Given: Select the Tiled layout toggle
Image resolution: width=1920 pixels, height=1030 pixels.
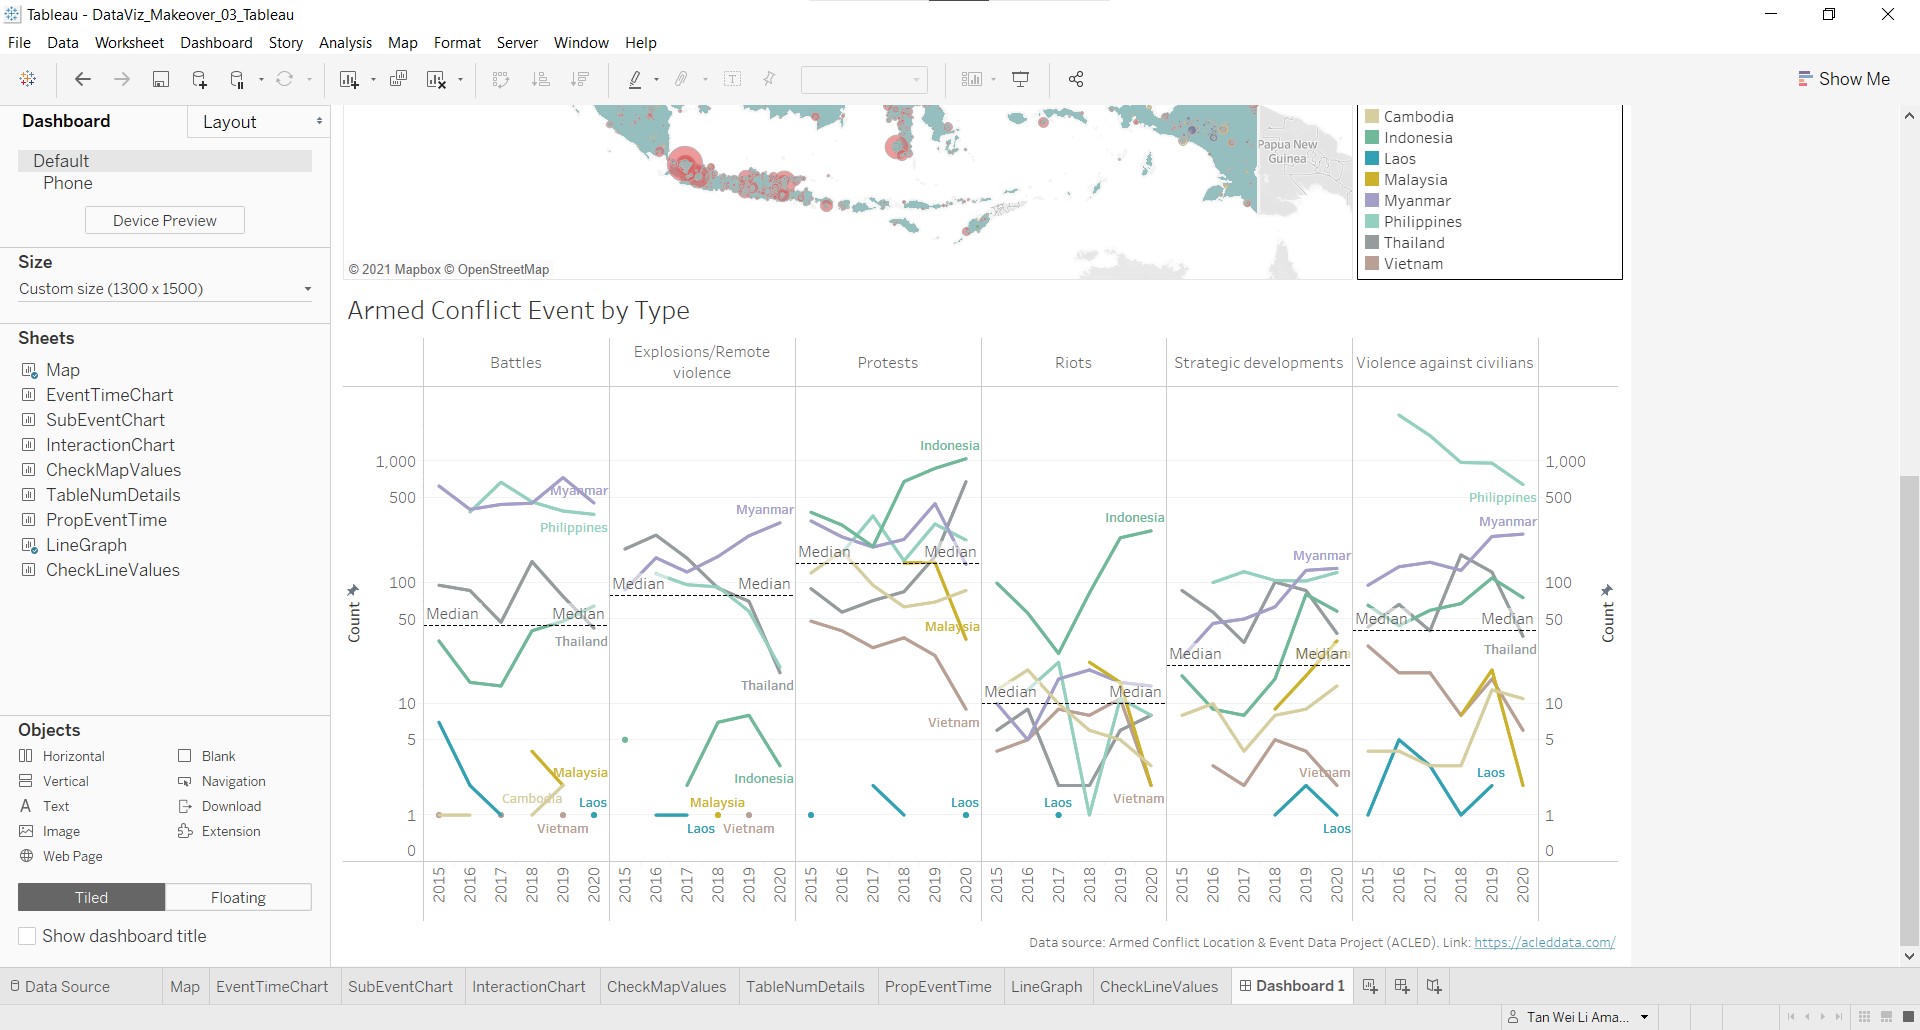Looking at the screenshot, I should point(91,898).
